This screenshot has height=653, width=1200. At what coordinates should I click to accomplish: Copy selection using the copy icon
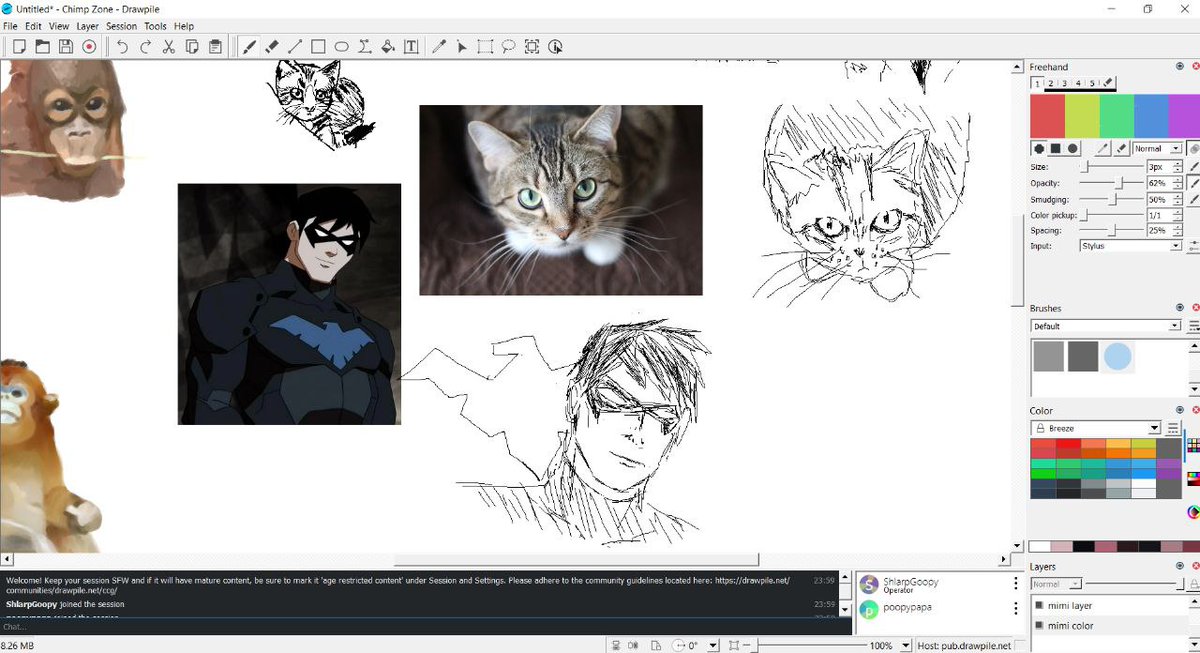click(x=192, y=46)
